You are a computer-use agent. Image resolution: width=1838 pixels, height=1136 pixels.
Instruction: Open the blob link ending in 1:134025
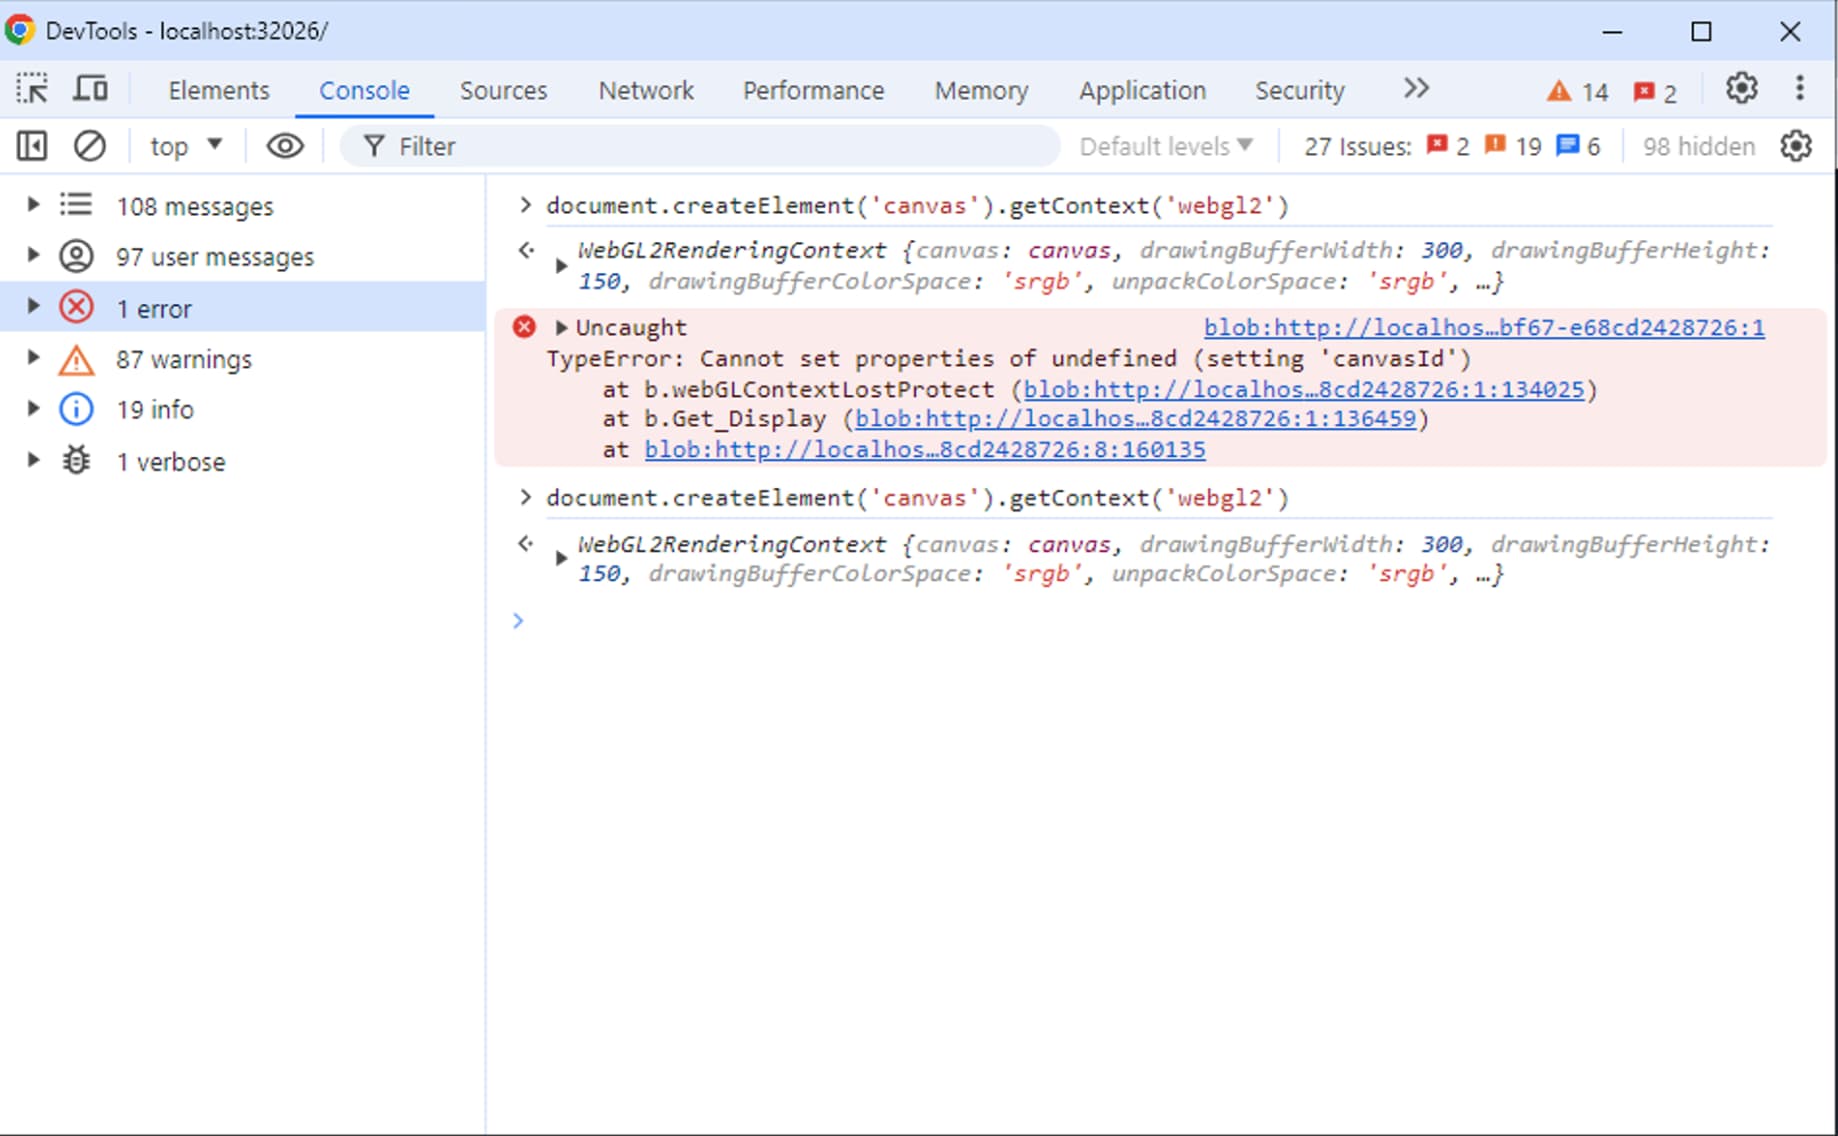pyautogui.click(x=1303, y=389)
